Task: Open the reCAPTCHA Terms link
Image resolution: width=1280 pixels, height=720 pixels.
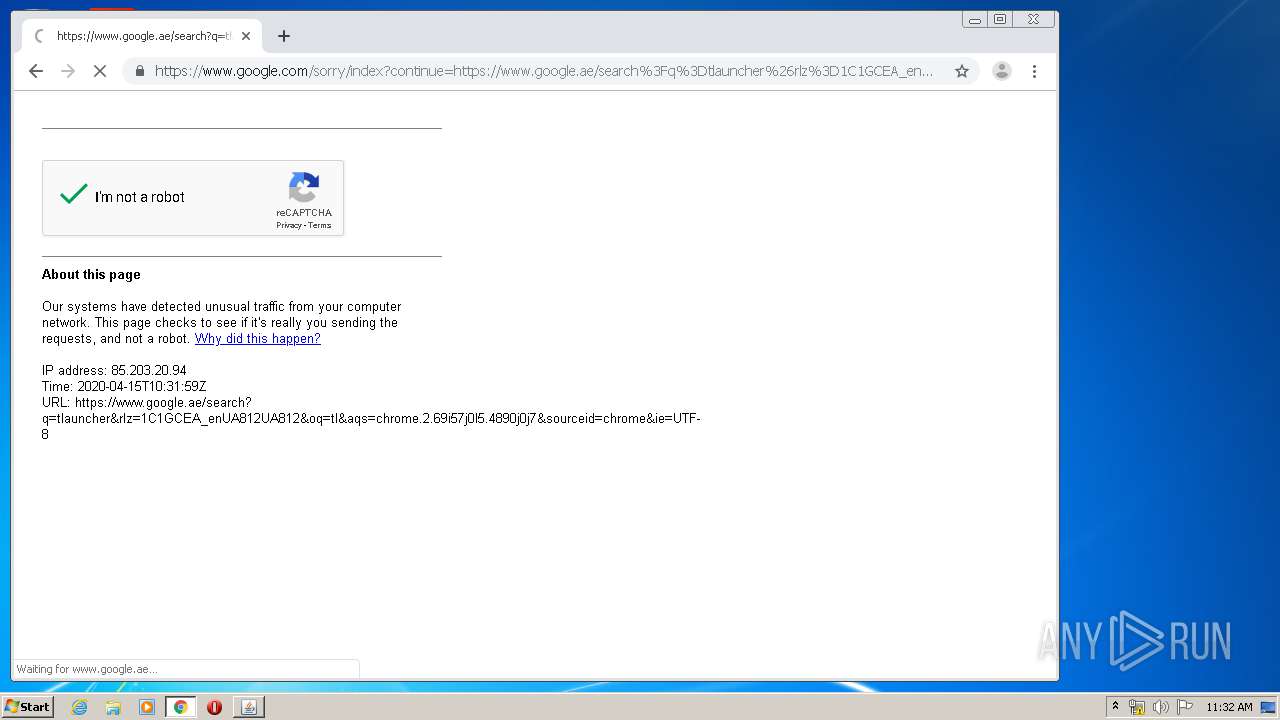Action: coord(320,225)
